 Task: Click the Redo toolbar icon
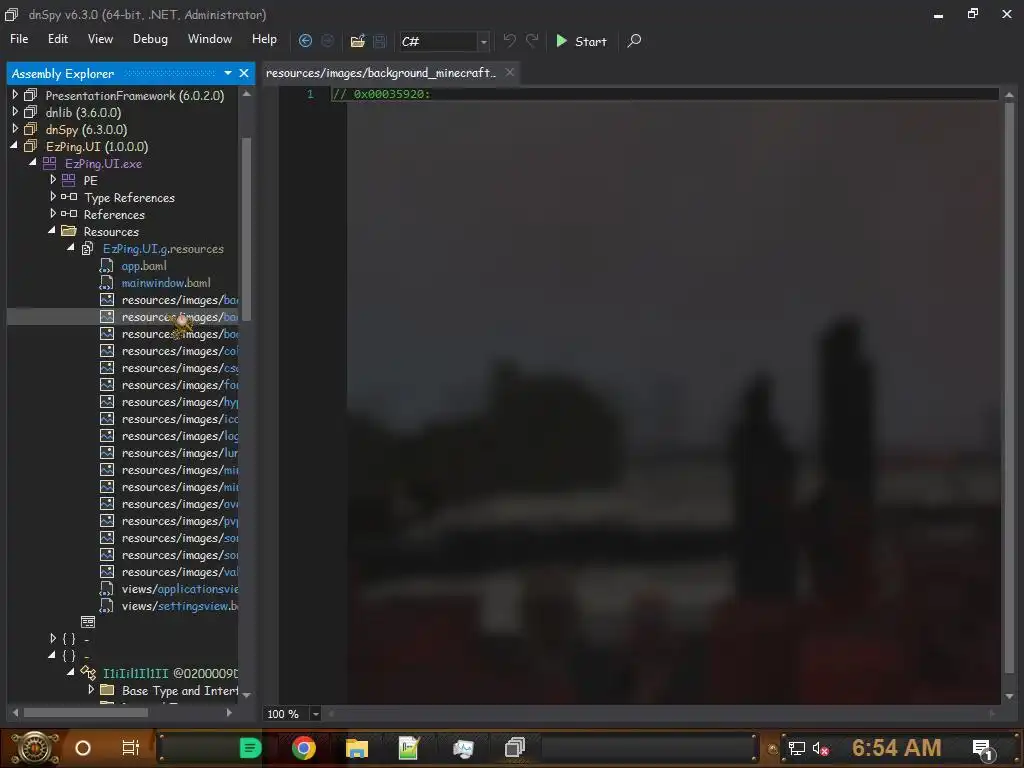click(532, 40)
